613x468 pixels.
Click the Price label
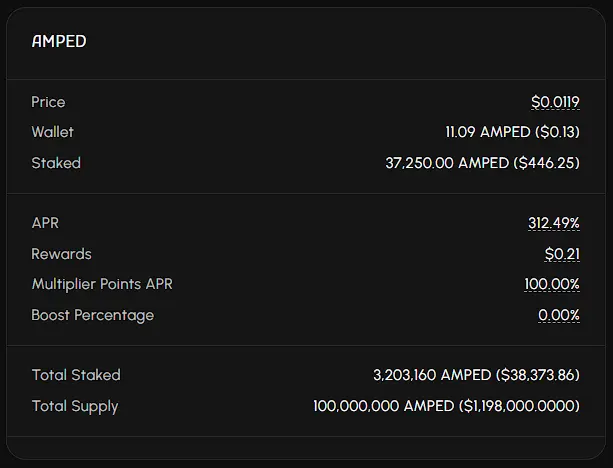pos(48,102)
